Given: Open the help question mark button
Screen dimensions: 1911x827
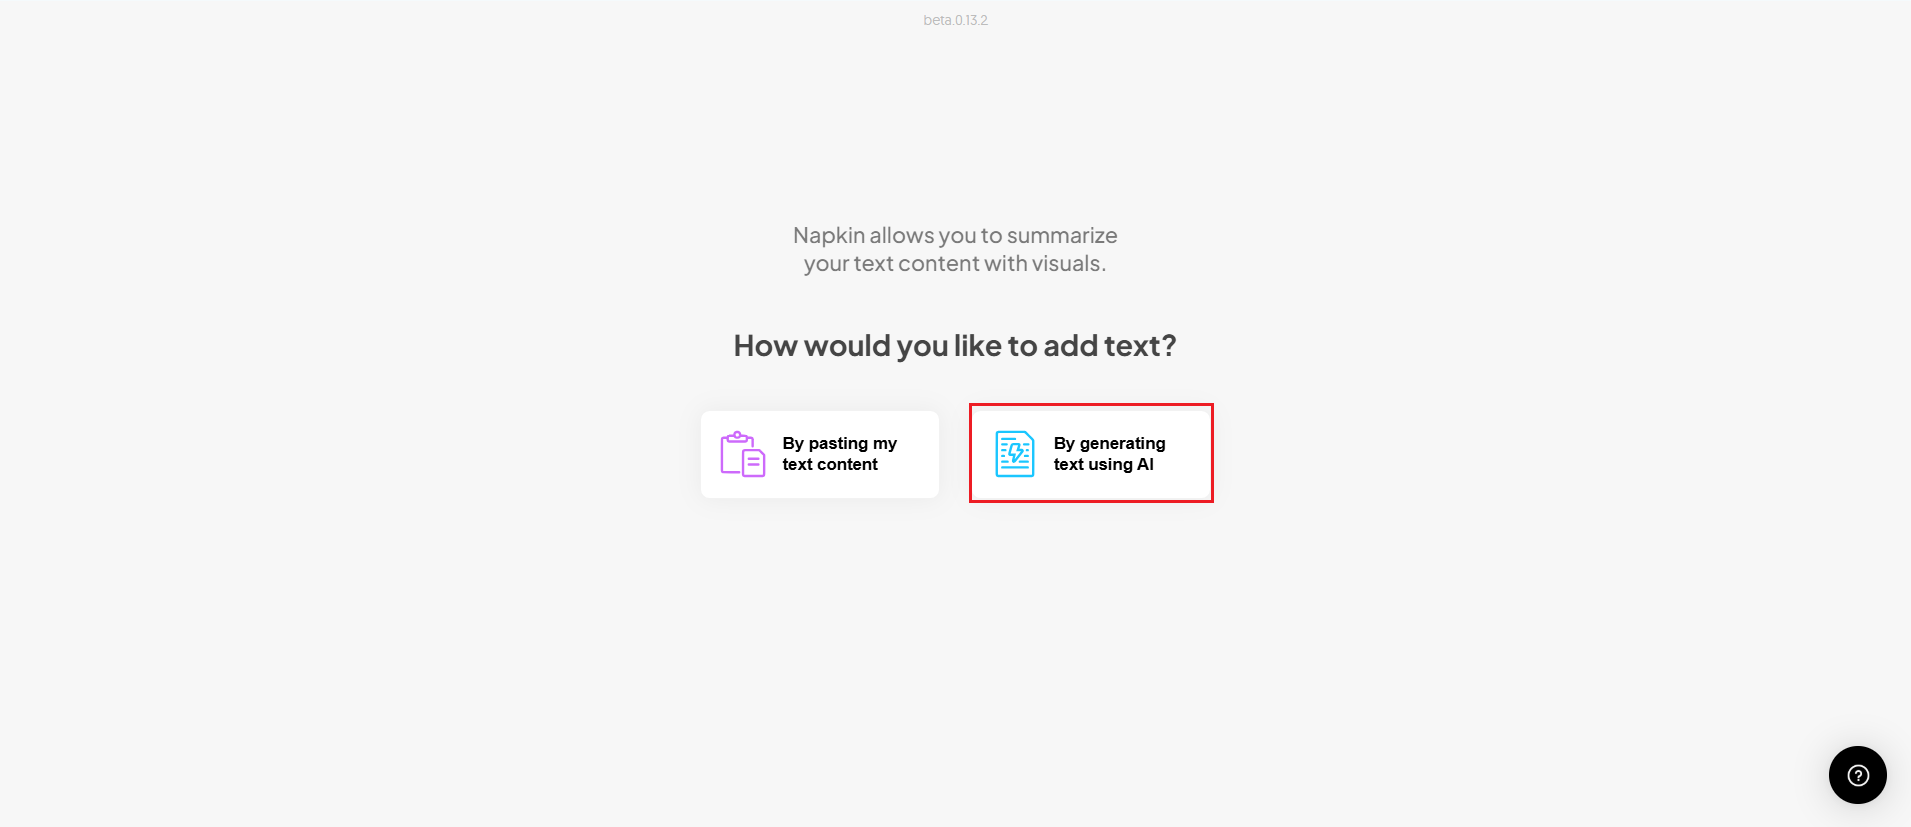Looking at the screenshot, I should (x=1857, y=775).
